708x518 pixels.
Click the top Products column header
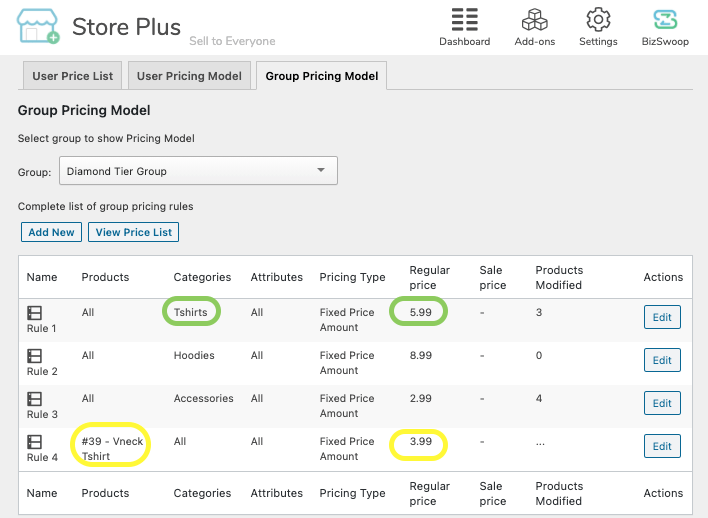tap(105, 277)
